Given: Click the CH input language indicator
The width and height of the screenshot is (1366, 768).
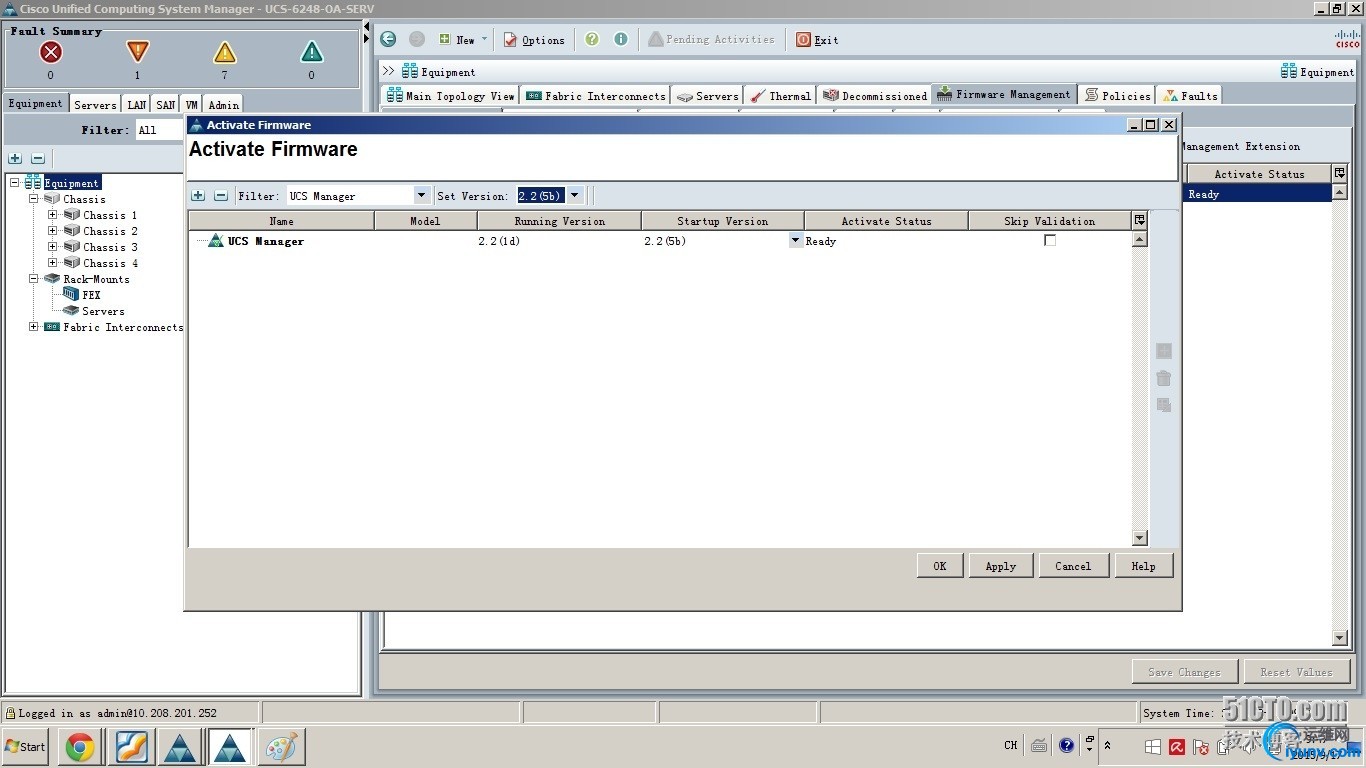Looking at the screenshot, I should pyautogui.click(x=1011, y=745).
